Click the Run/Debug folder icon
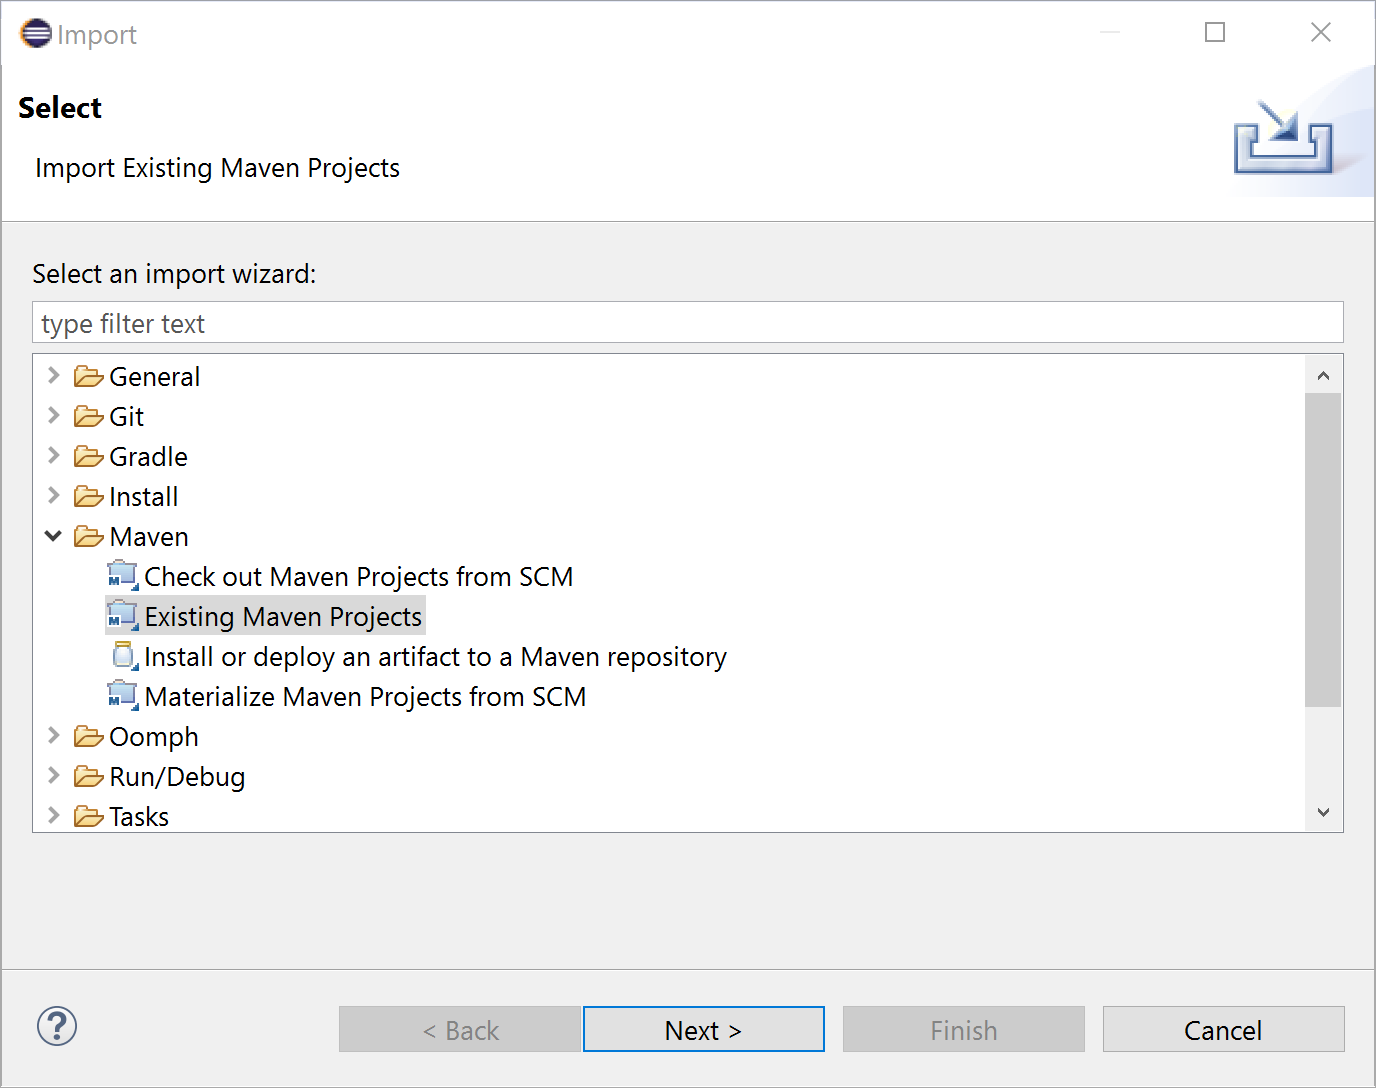Screen dimensions: 1376x1088 pyautogui.click(x=89, y=777)
